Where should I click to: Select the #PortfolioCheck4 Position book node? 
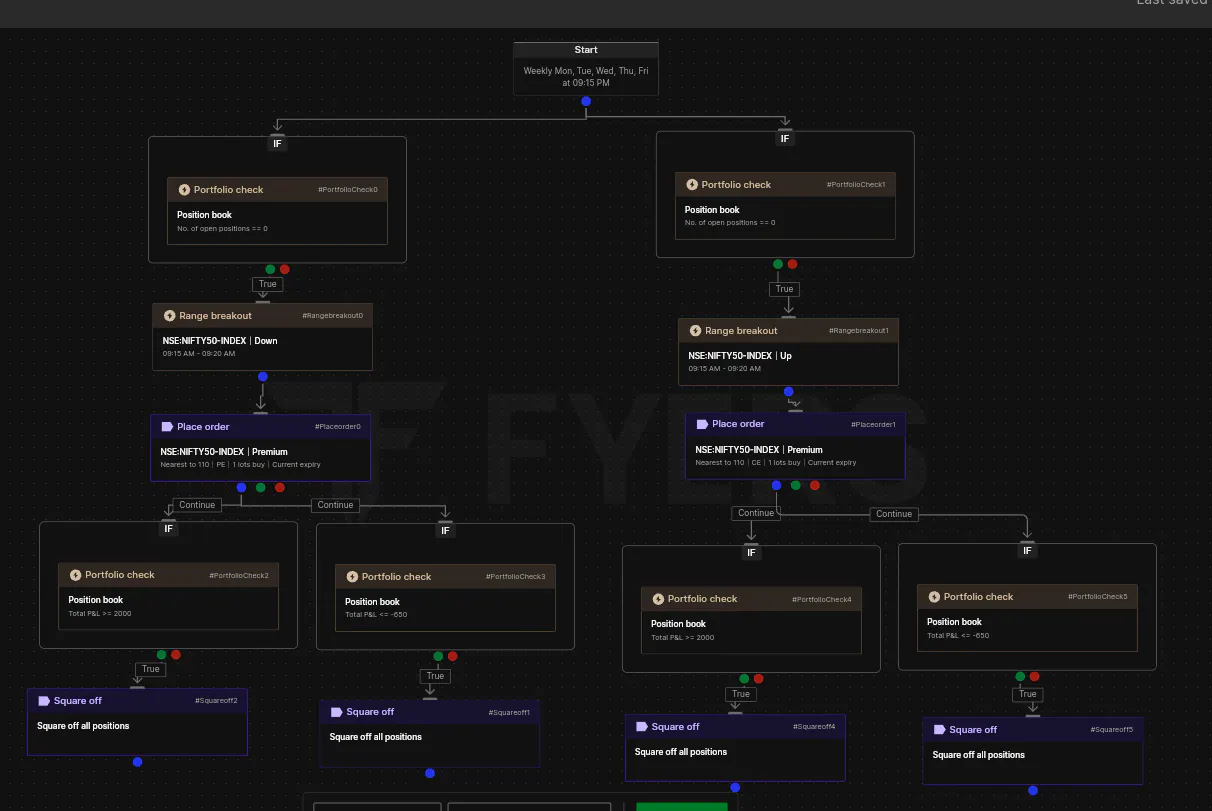(751, 620)
